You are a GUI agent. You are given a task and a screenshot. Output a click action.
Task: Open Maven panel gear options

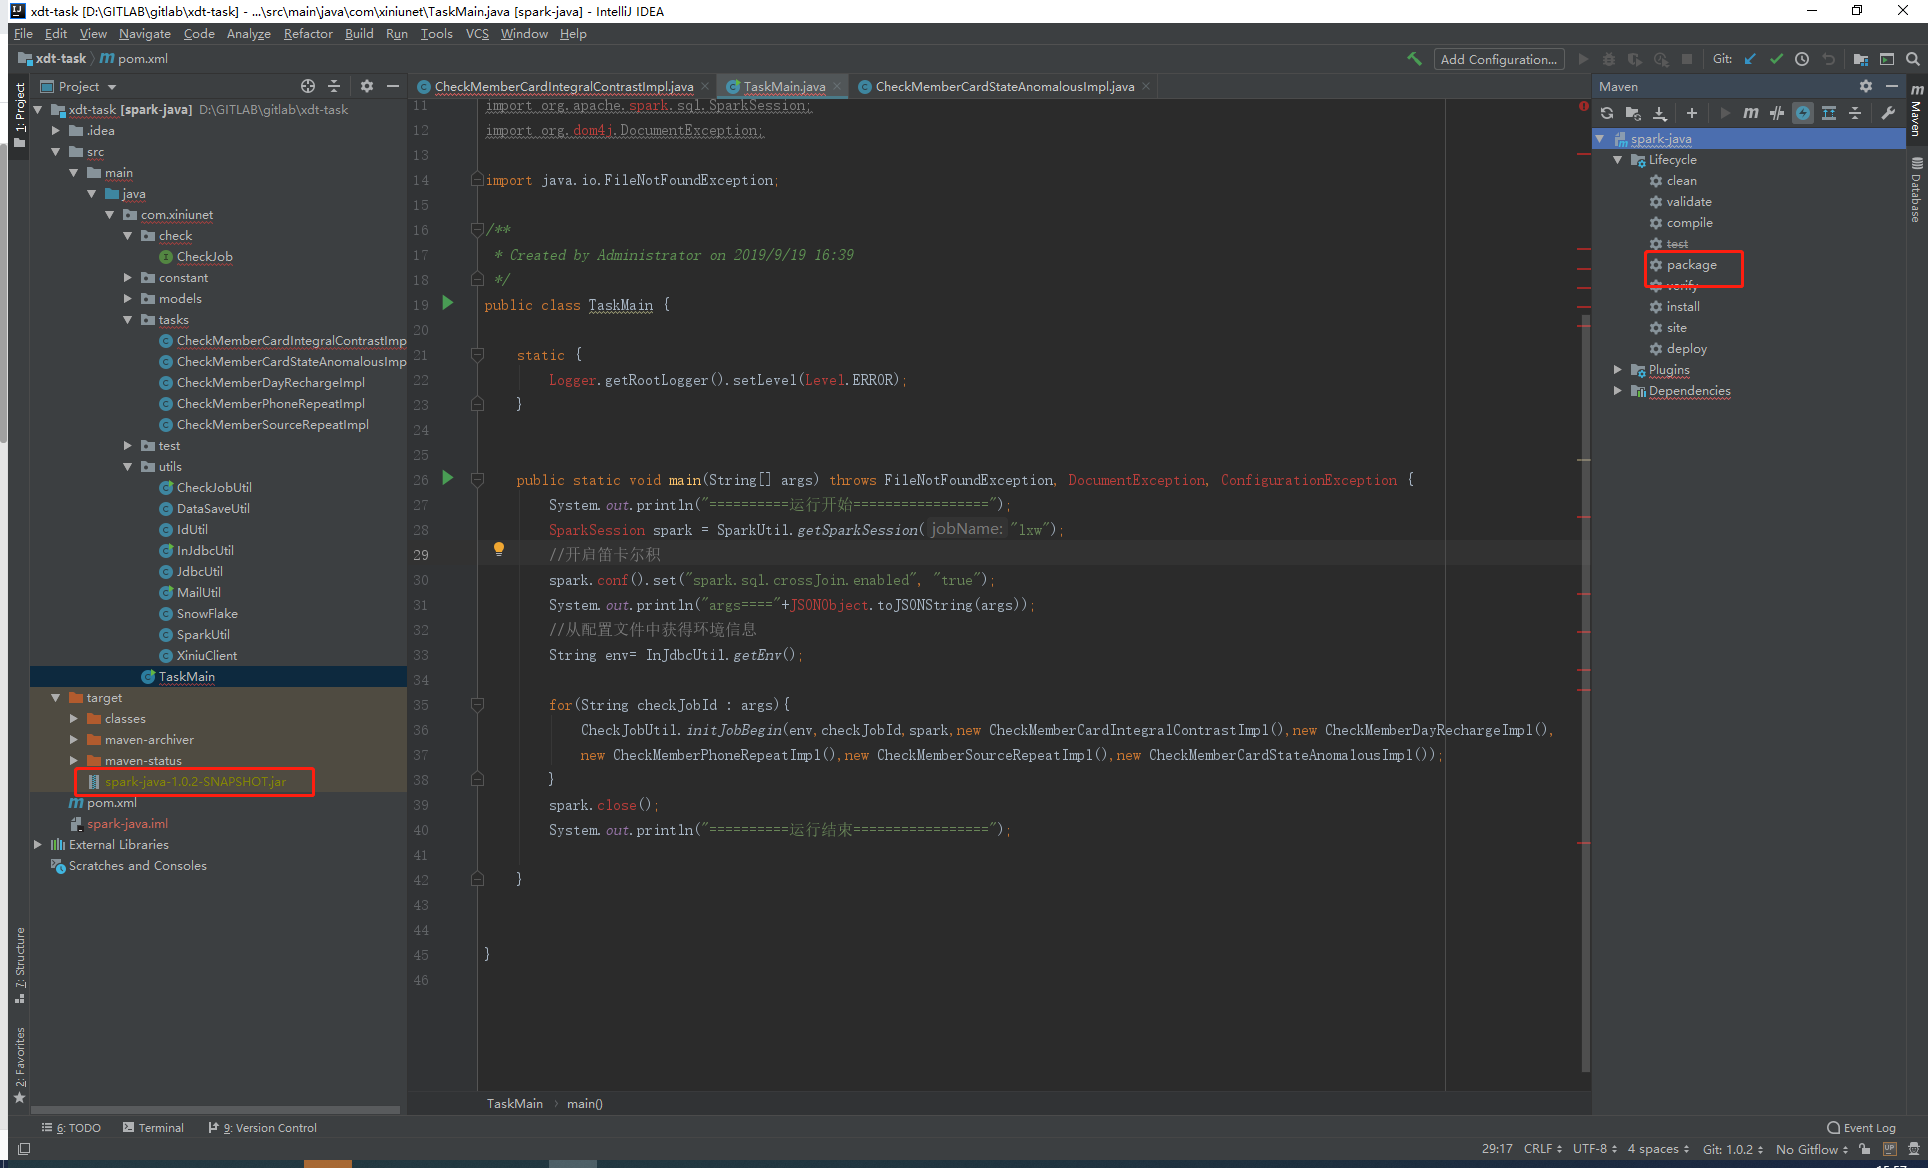(x=1866, y=86)
